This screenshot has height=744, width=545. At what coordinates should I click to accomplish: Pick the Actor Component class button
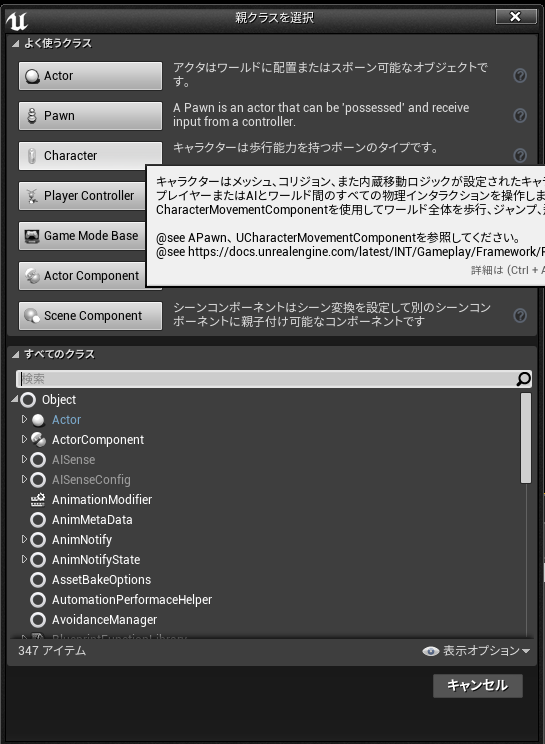click(x=83, y=276)
